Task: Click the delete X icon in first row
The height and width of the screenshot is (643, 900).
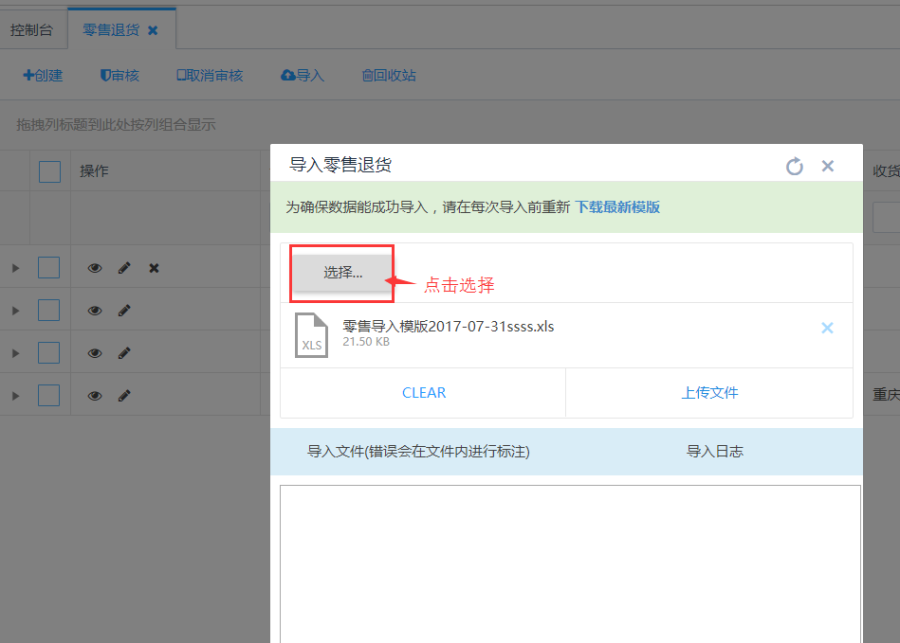Action: pos(154,268)
